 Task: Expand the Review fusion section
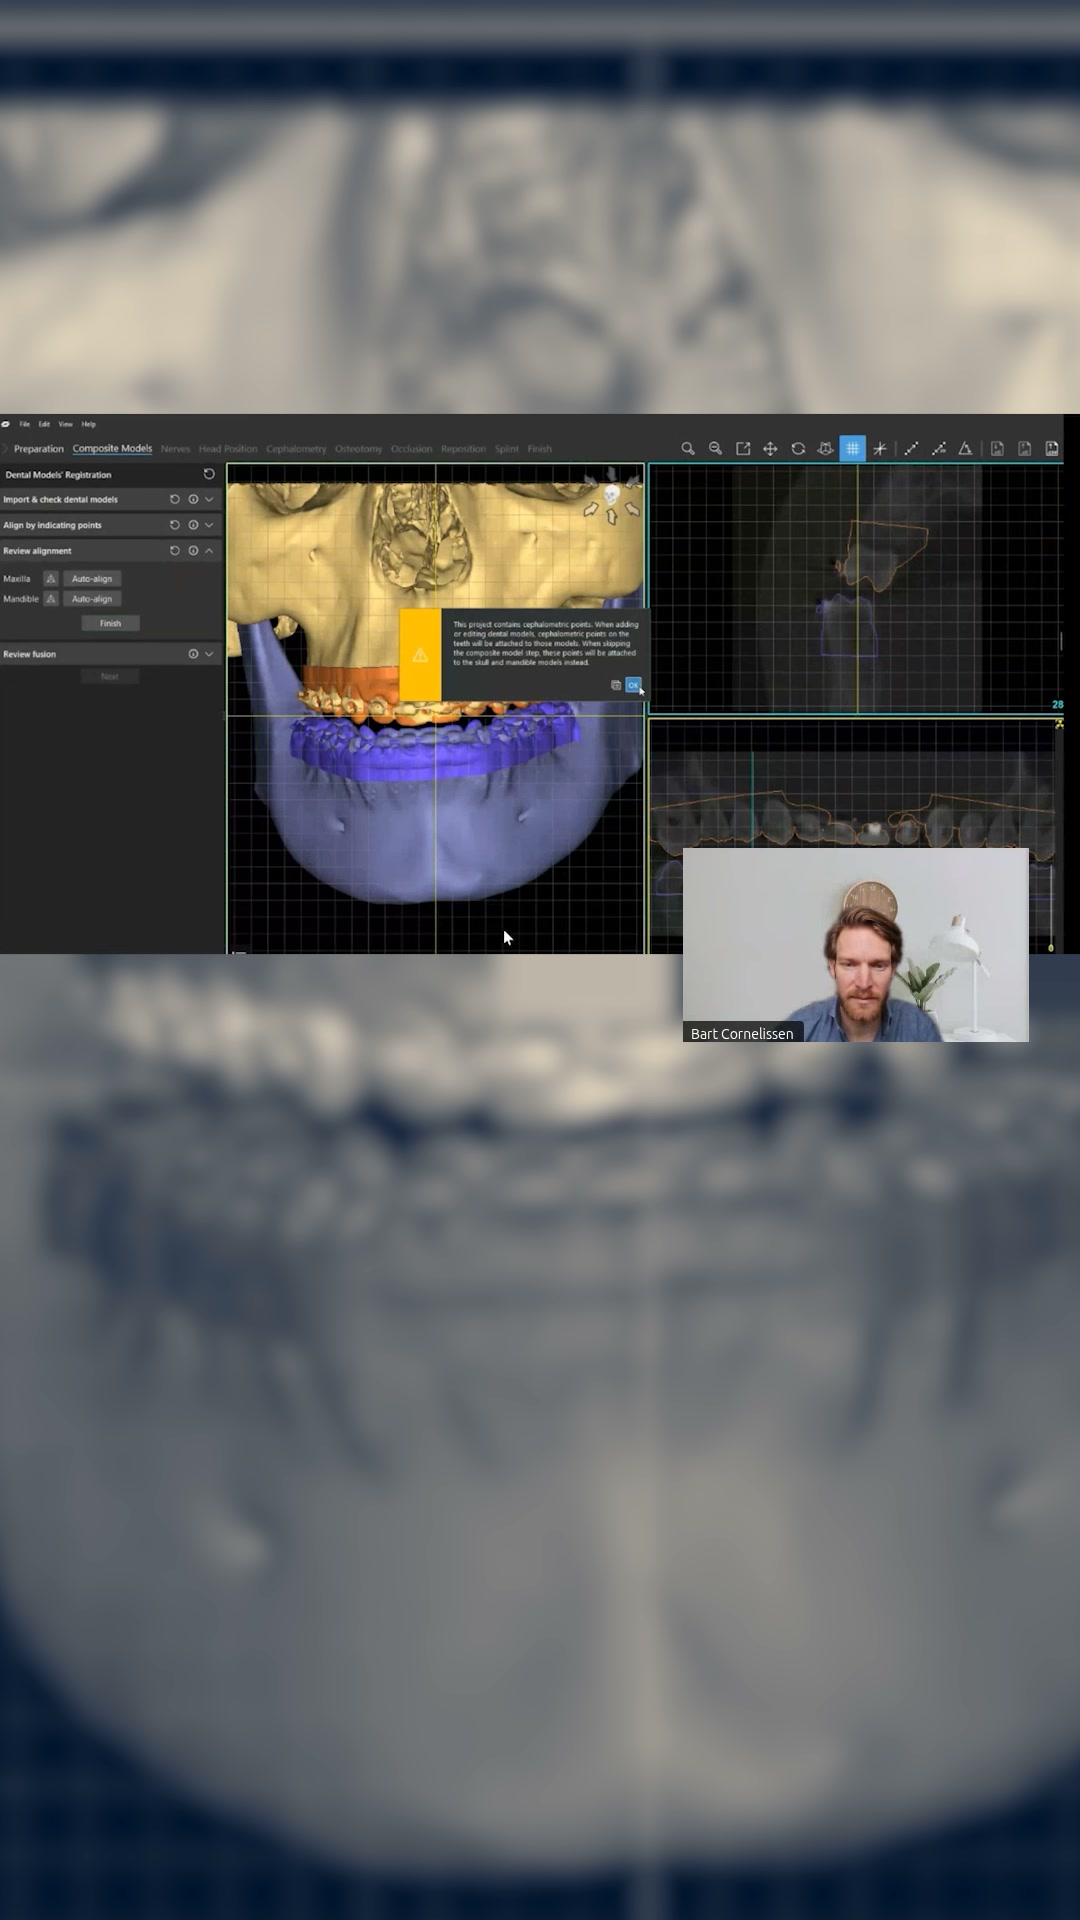tap(209, 654)
